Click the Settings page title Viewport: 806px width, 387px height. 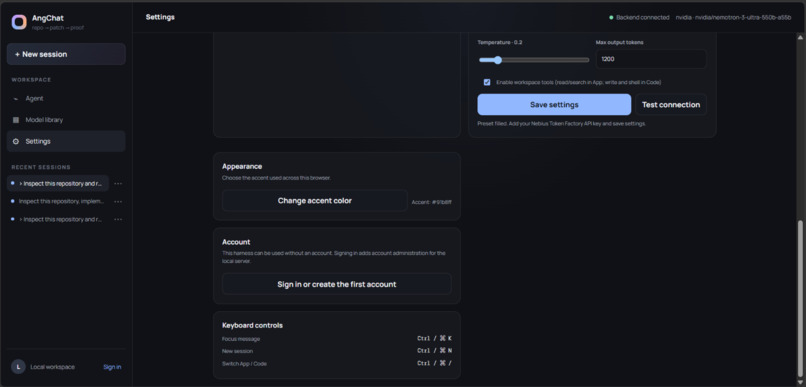(x=160, y=17)
